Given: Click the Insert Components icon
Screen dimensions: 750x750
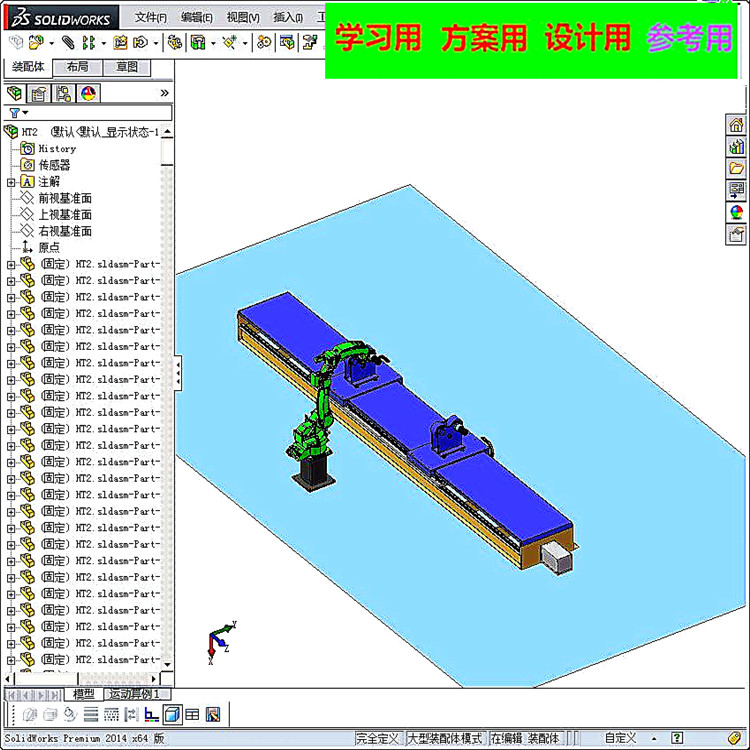Looking at the screenshot, I should pyautogui.click(x=36, y=43).
